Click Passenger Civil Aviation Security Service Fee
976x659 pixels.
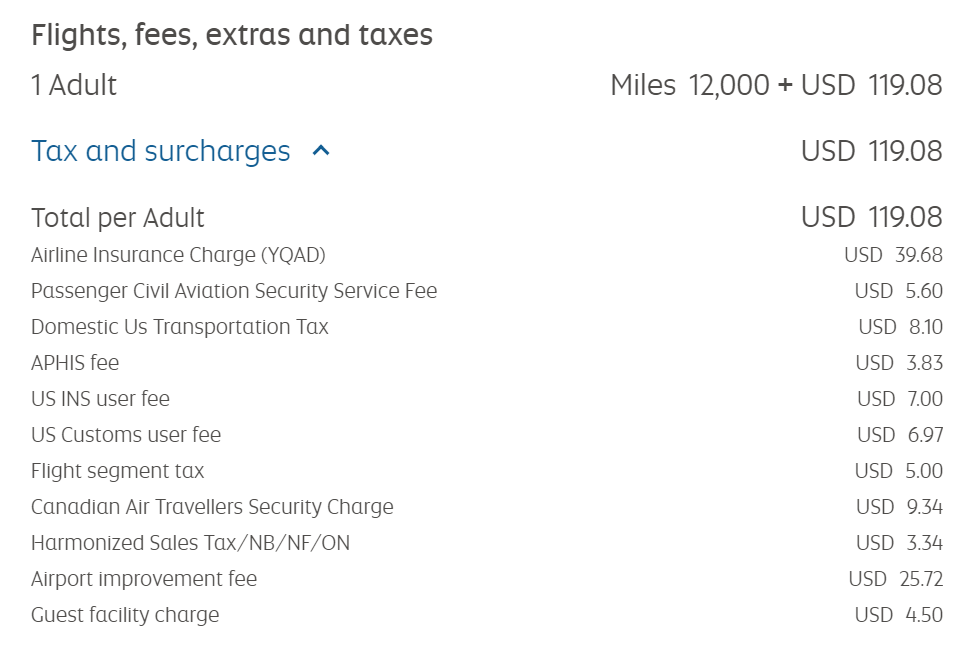tap(234, 291)
